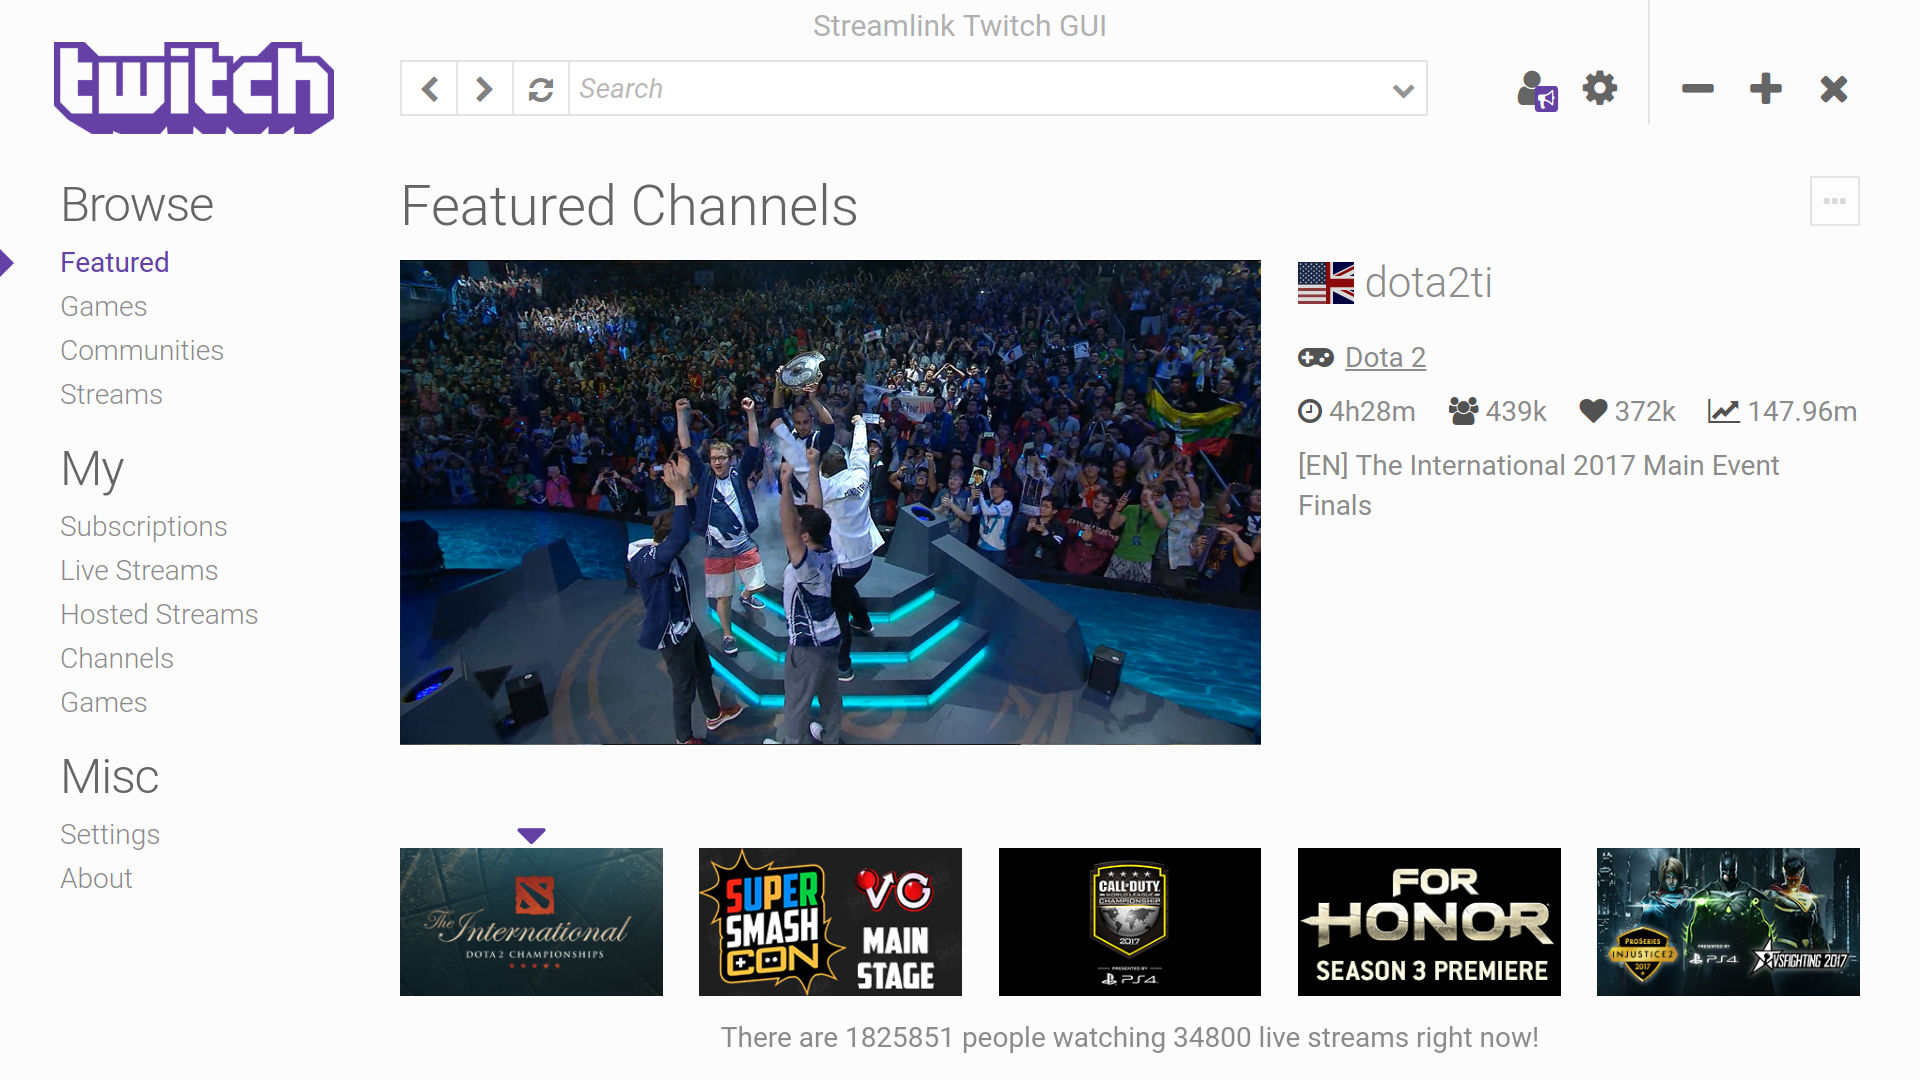This screenshot has width=1920, height=1080.
Task: Open the three-dots quick menu button
Action: (1834, 201)
